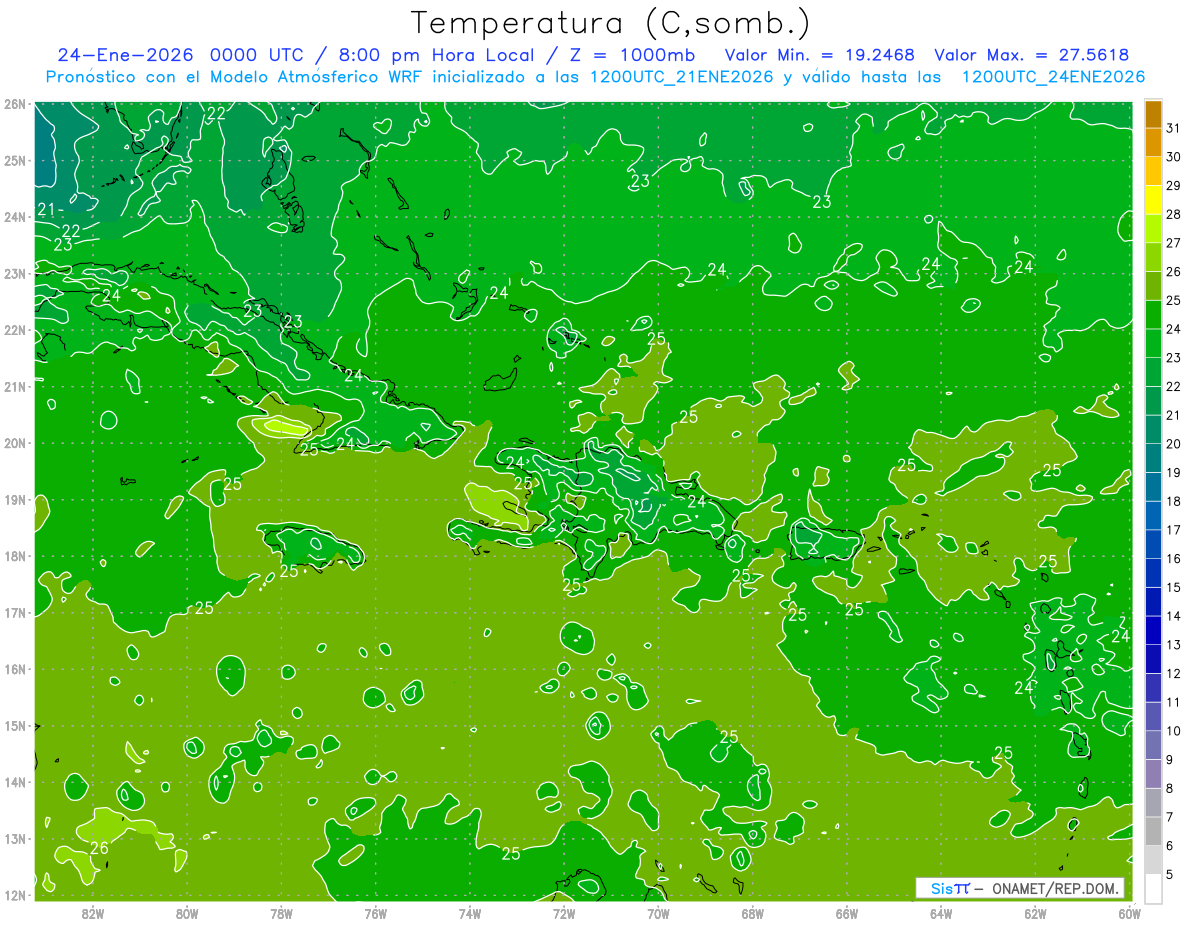Click the white contour label '21' on the map

(x=45, y=209)
